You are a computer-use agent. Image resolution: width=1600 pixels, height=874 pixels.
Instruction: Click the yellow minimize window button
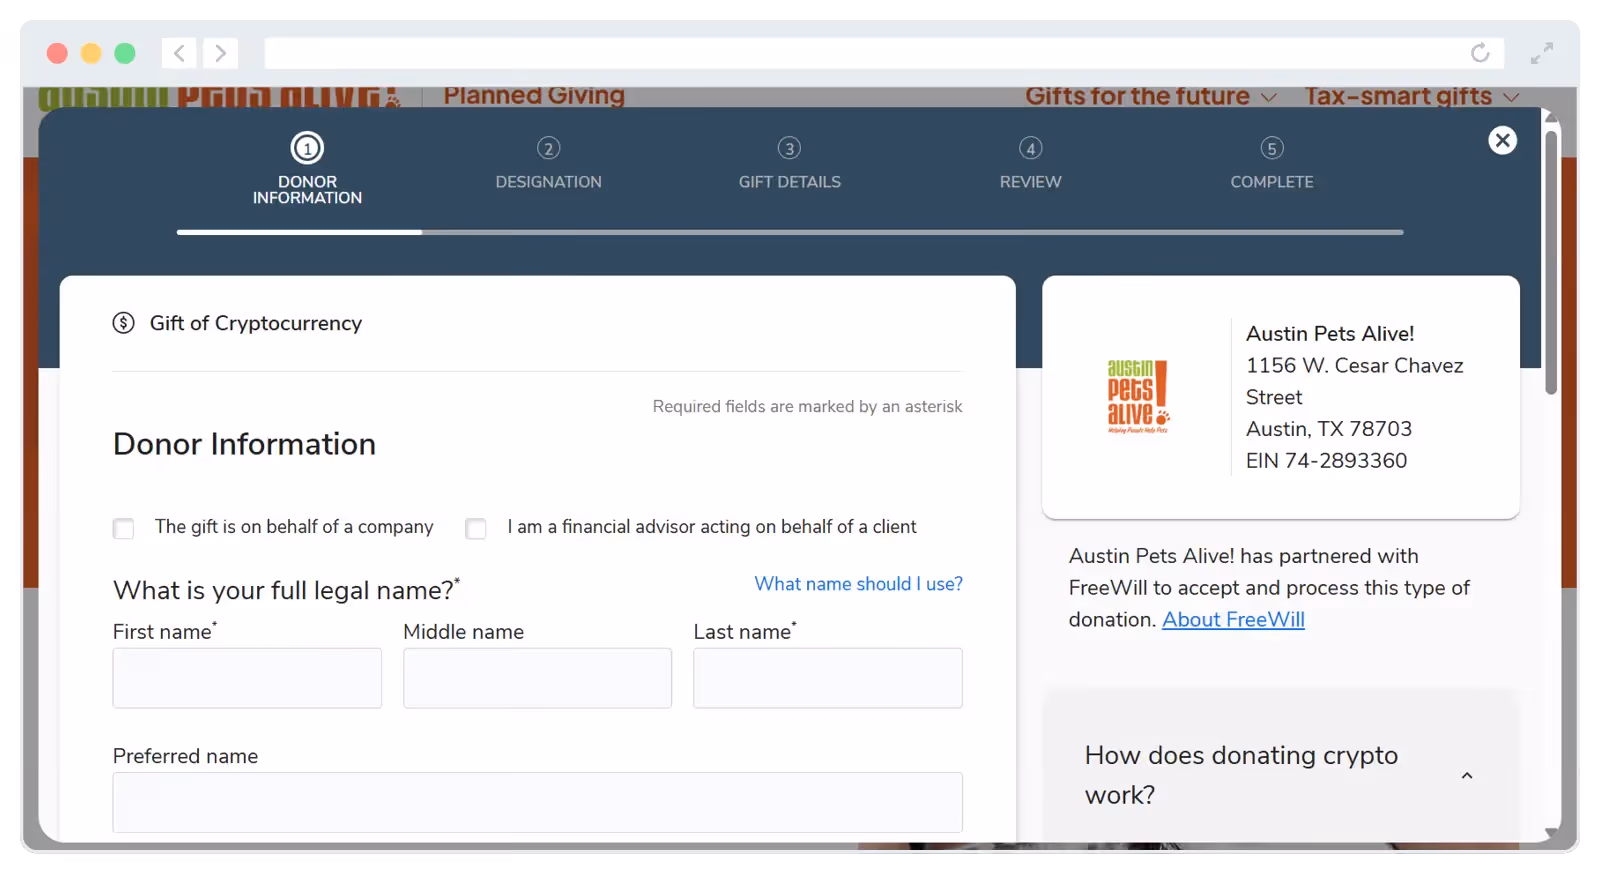tap(91, 53)
